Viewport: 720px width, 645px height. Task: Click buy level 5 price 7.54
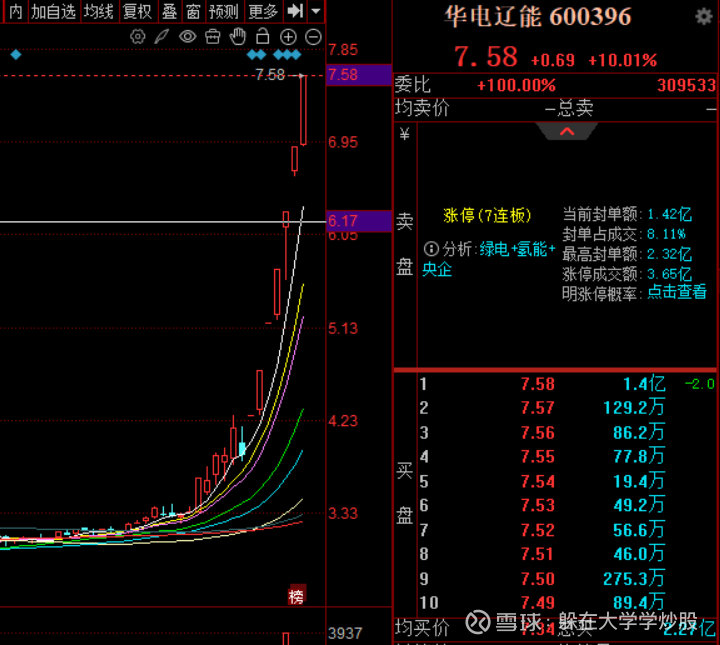[x=538, y=481]
